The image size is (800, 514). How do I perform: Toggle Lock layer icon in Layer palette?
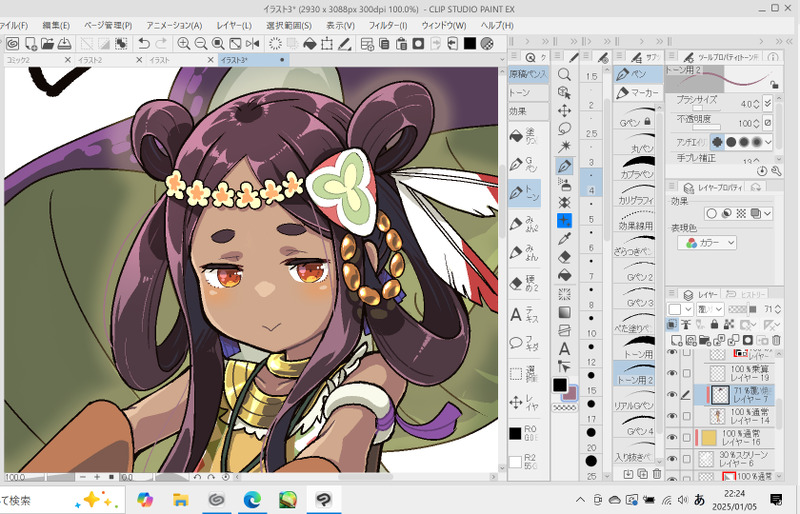714,324
